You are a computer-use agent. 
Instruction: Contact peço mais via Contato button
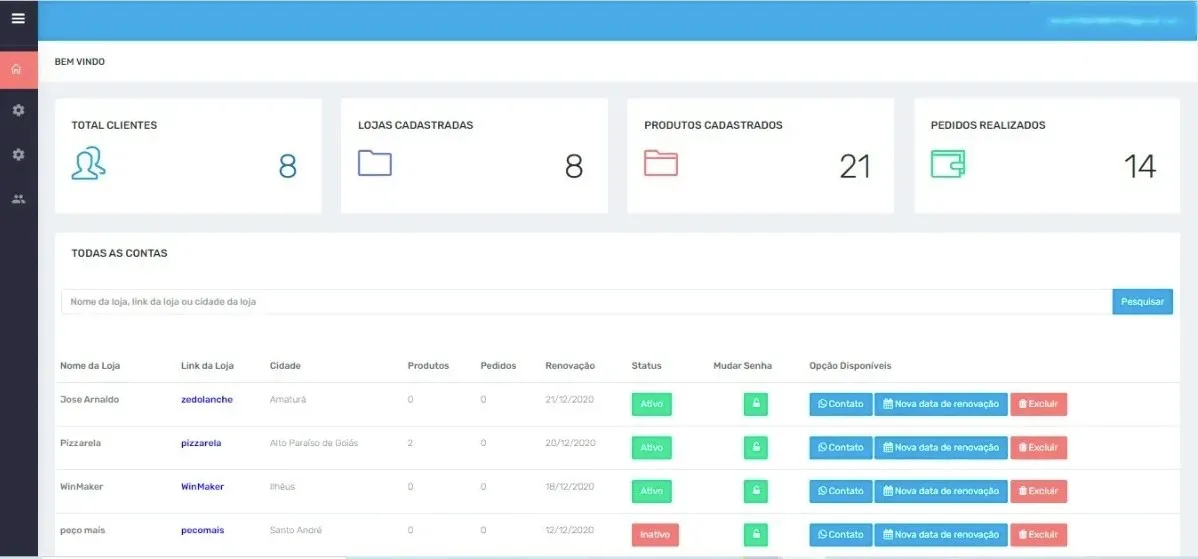tap(840, 535)
